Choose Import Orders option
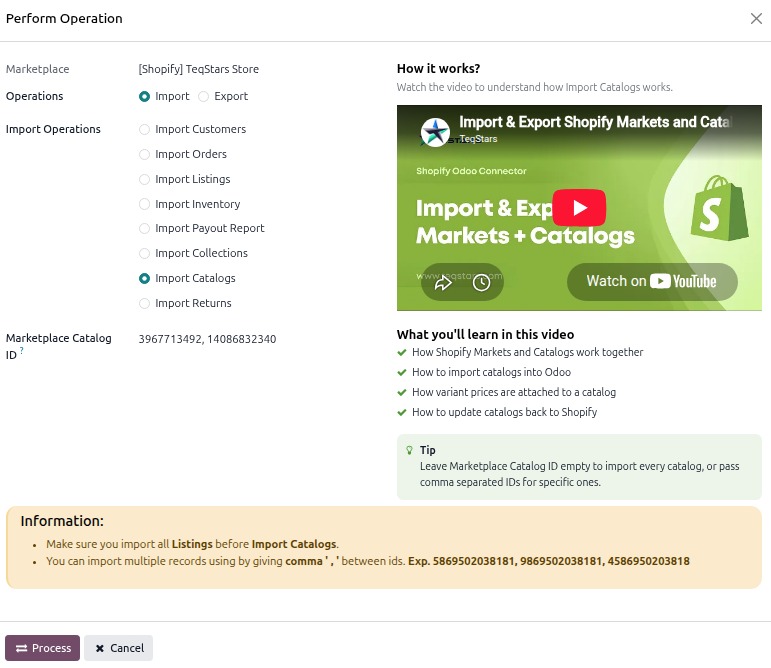This screenshot has height=668, width=771. pyautogui.click(x=144, y=154)
